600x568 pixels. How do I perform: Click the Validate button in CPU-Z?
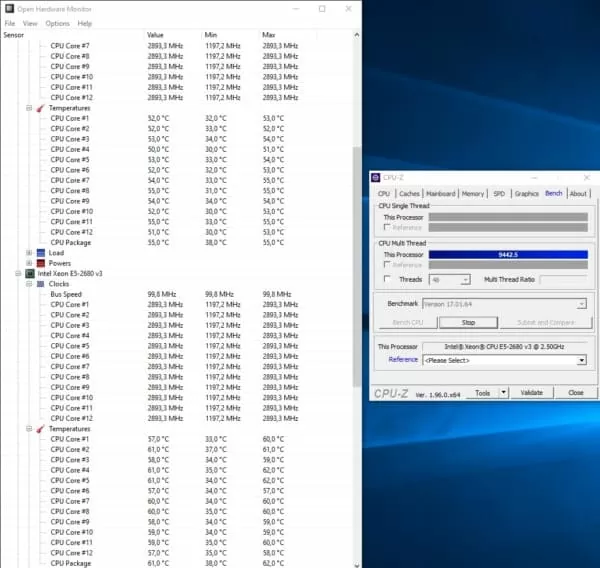click(532, 393)
